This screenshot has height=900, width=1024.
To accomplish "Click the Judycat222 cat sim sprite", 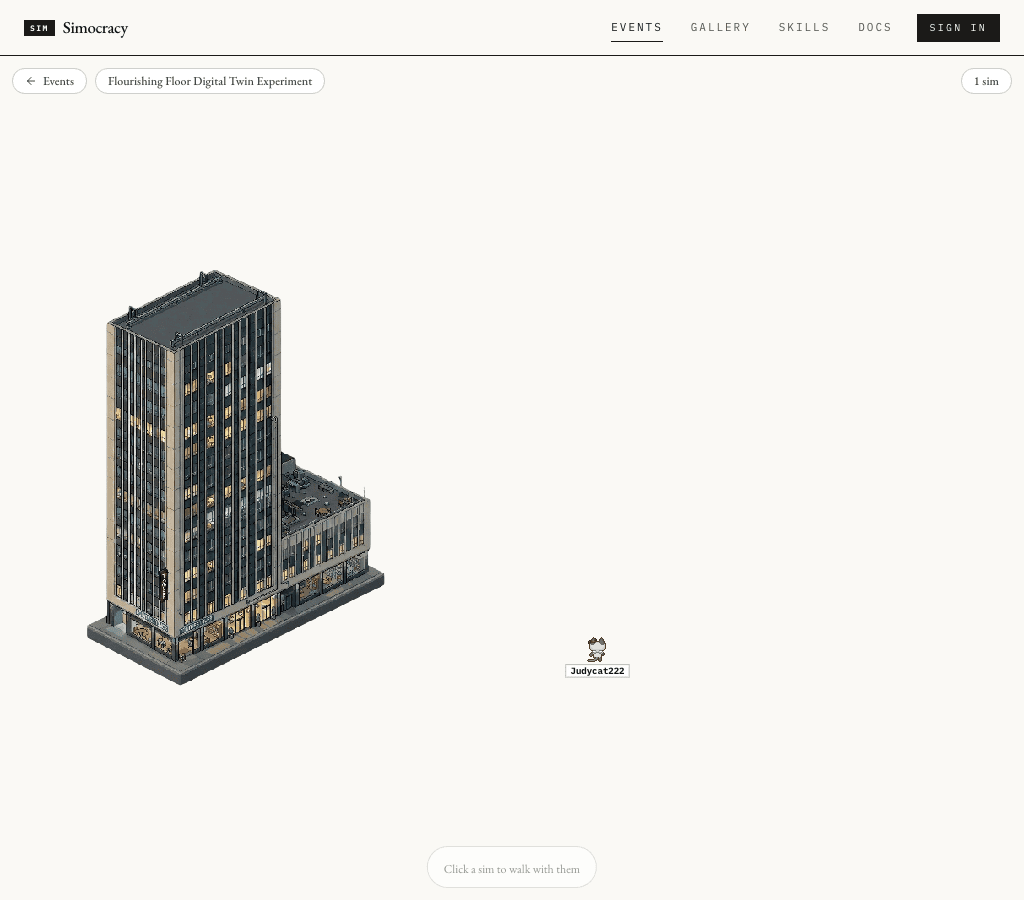I will (x=596, y=649).
